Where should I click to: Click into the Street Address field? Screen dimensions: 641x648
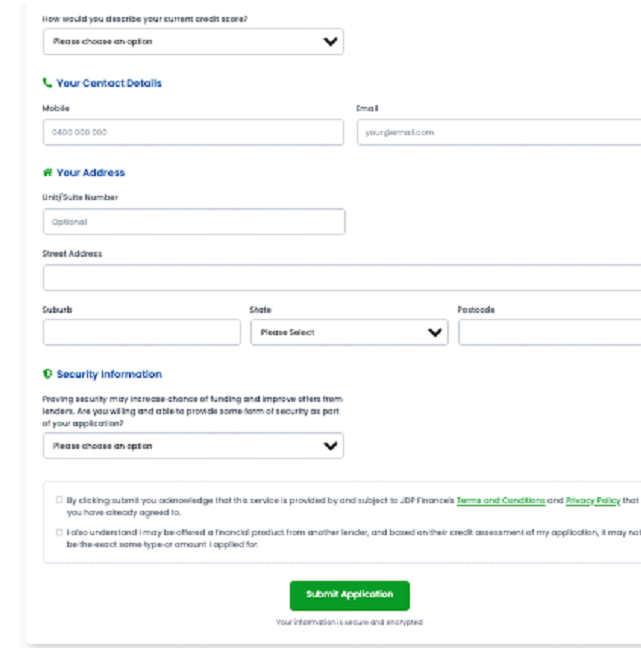click(342, 277)
